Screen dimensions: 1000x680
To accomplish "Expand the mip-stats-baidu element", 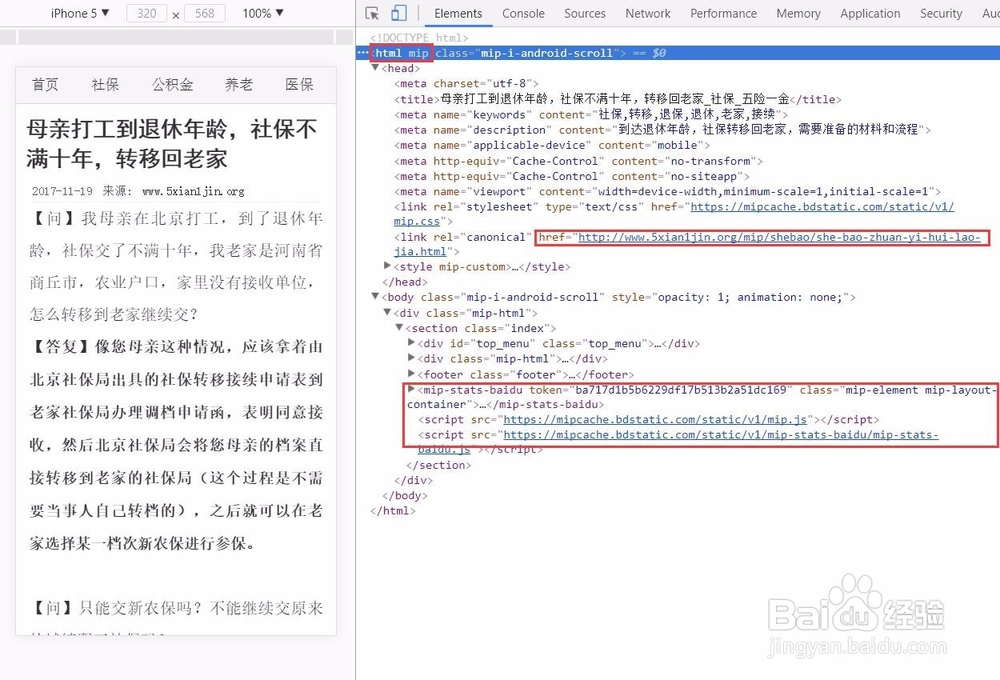I will coord(410,390).
